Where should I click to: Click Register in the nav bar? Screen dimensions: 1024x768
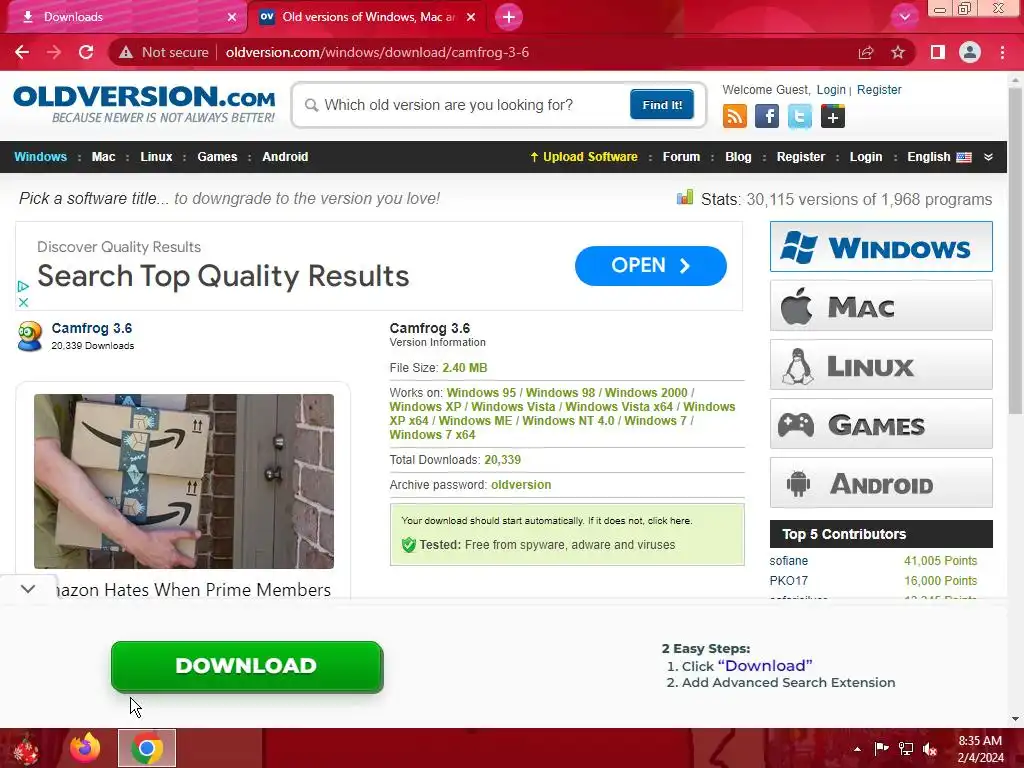click(x=801, y=157)
